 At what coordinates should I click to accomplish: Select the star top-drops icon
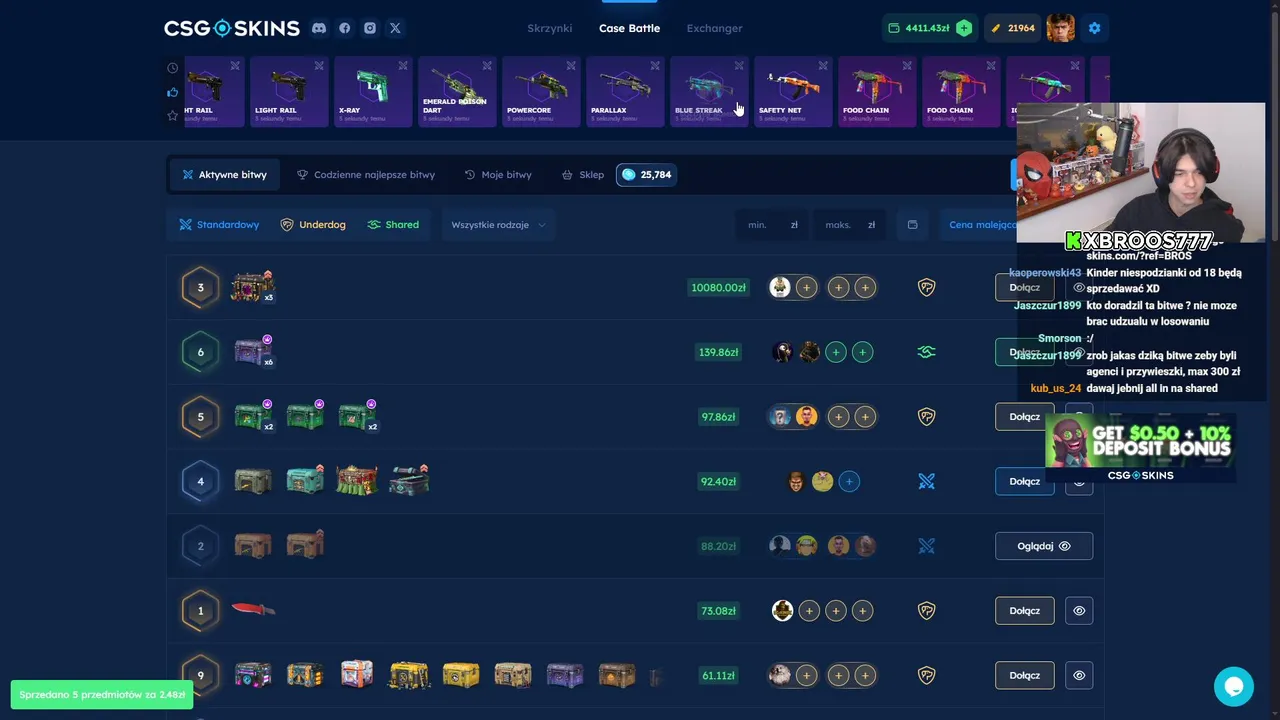[x=172, y=116]
